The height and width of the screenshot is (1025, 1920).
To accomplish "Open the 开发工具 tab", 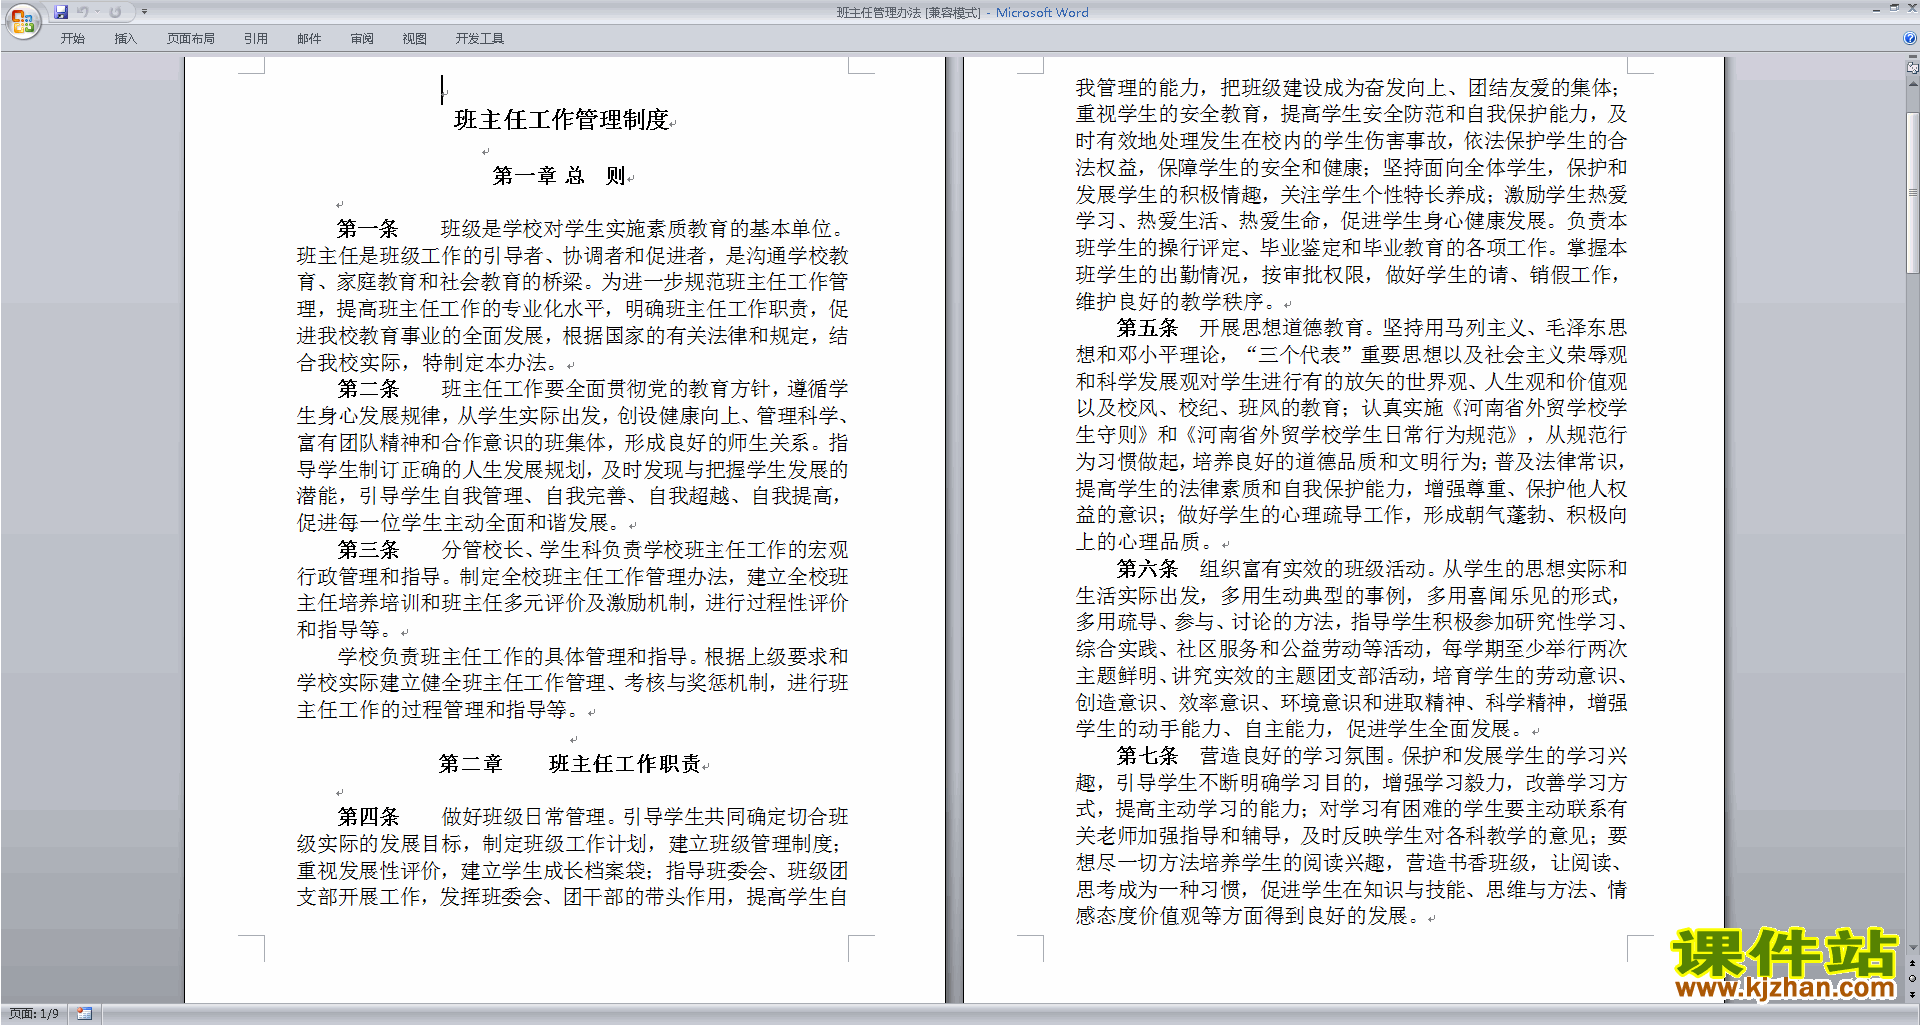I will (x=479, y=38).
